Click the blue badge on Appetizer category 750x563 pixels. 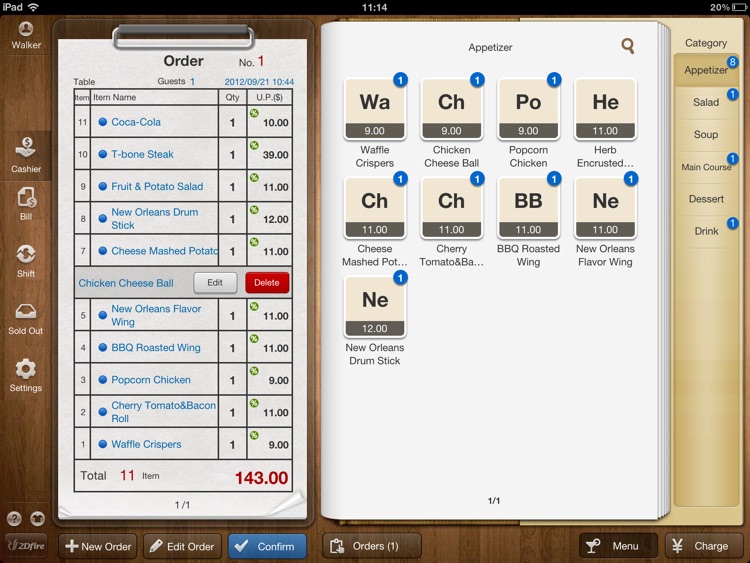732,62
